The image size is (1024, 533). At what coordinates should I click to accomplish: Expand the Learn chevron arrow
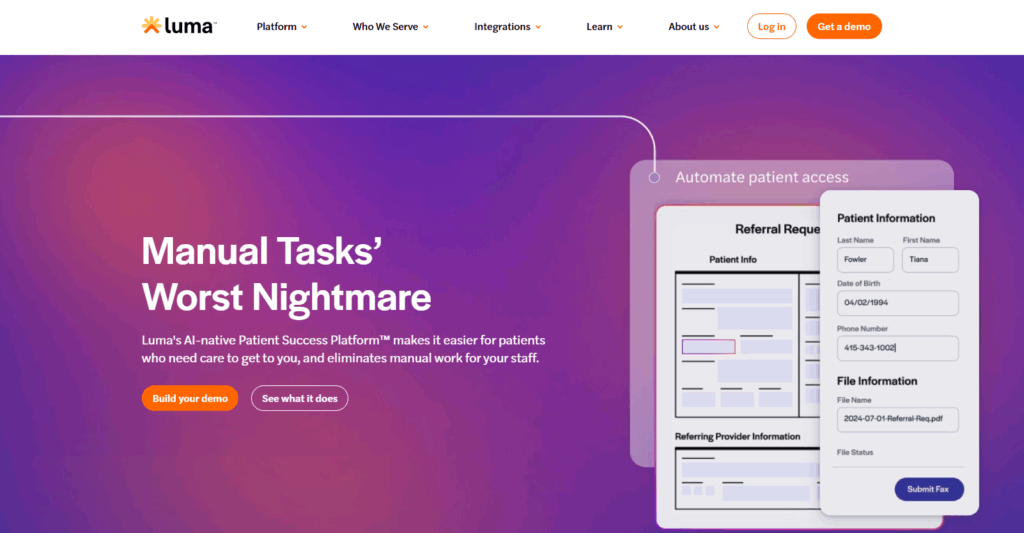pyautogui.click(x=620, y=27)
